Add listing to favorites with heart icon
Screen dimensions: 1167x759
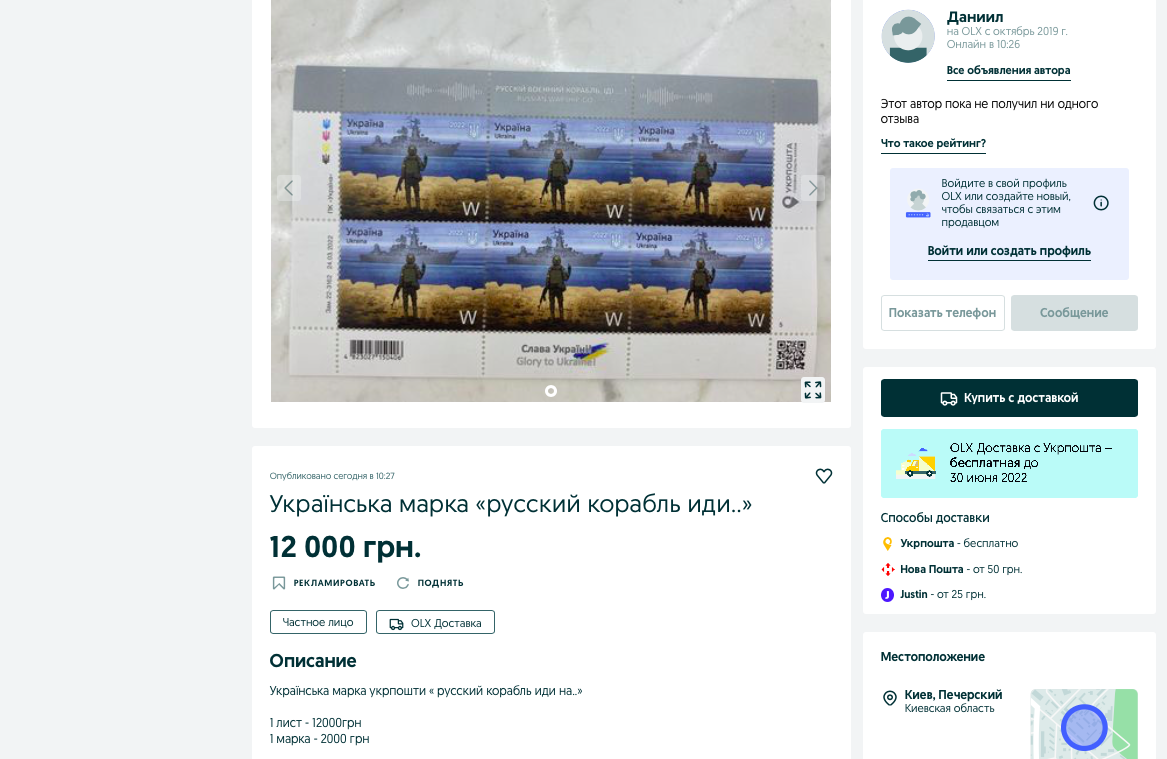pos(823,476)
